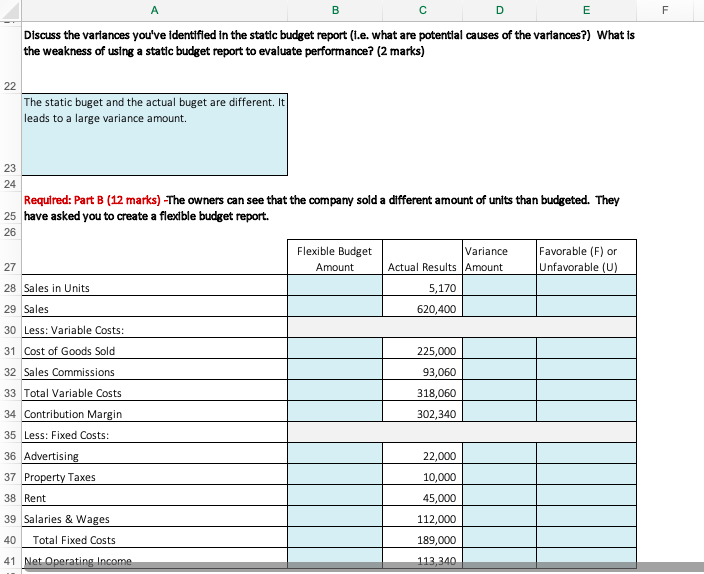This screenshot has height=574, width=704.
Task: Select column F header
Action: (665, 10)
